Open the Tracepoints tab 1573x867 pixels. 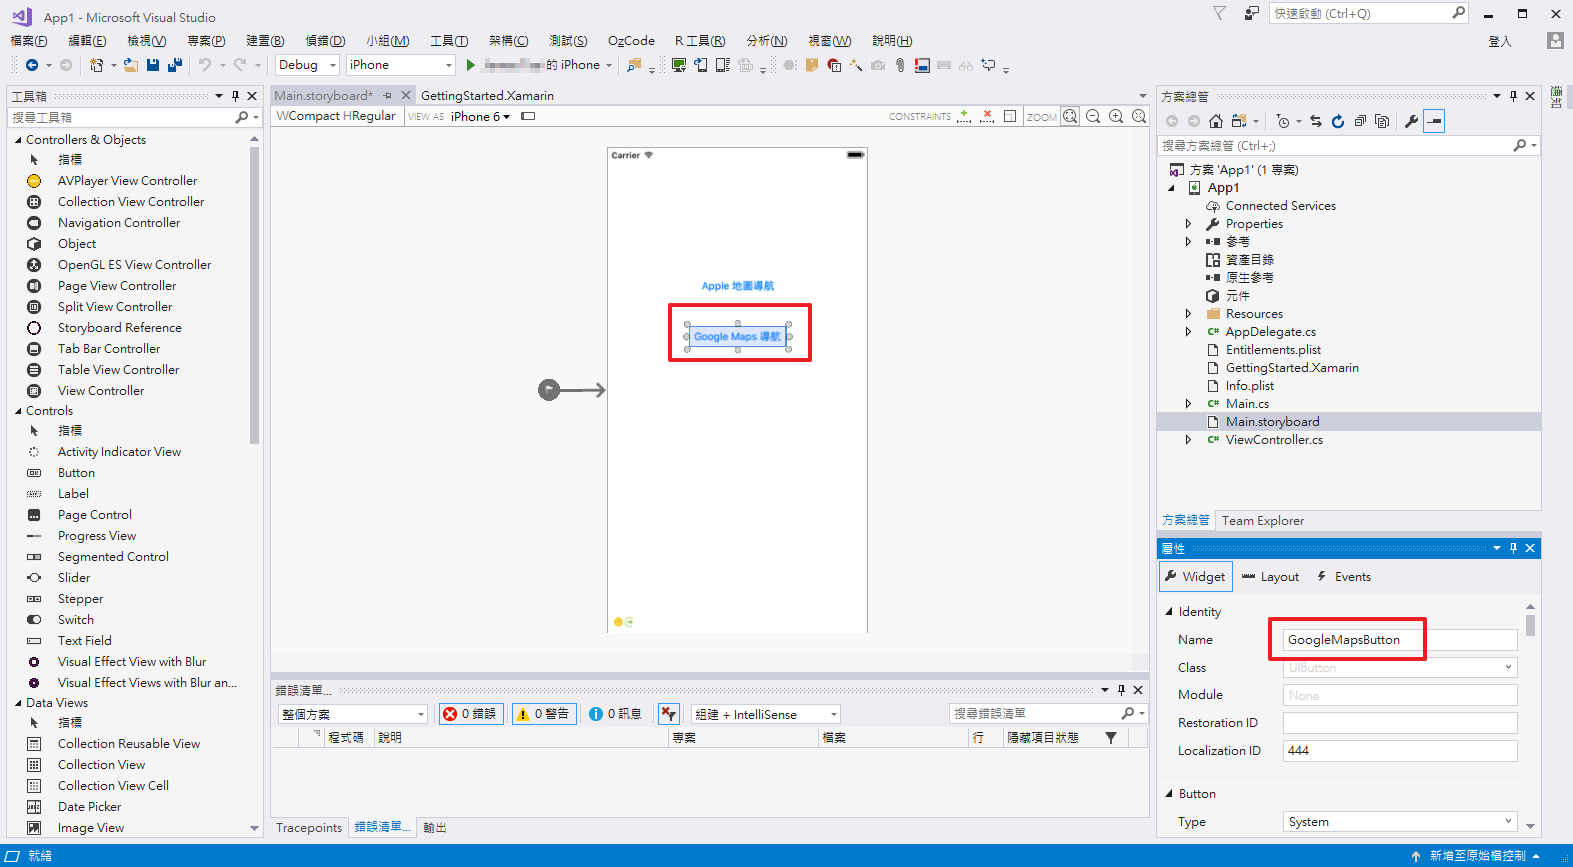[309, 828]
